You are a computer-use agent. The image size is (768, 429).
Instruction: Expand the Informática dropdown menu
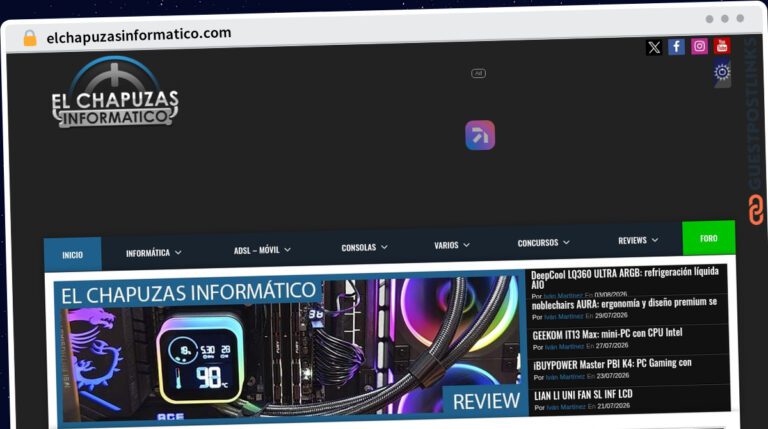(x=153, y=253)
